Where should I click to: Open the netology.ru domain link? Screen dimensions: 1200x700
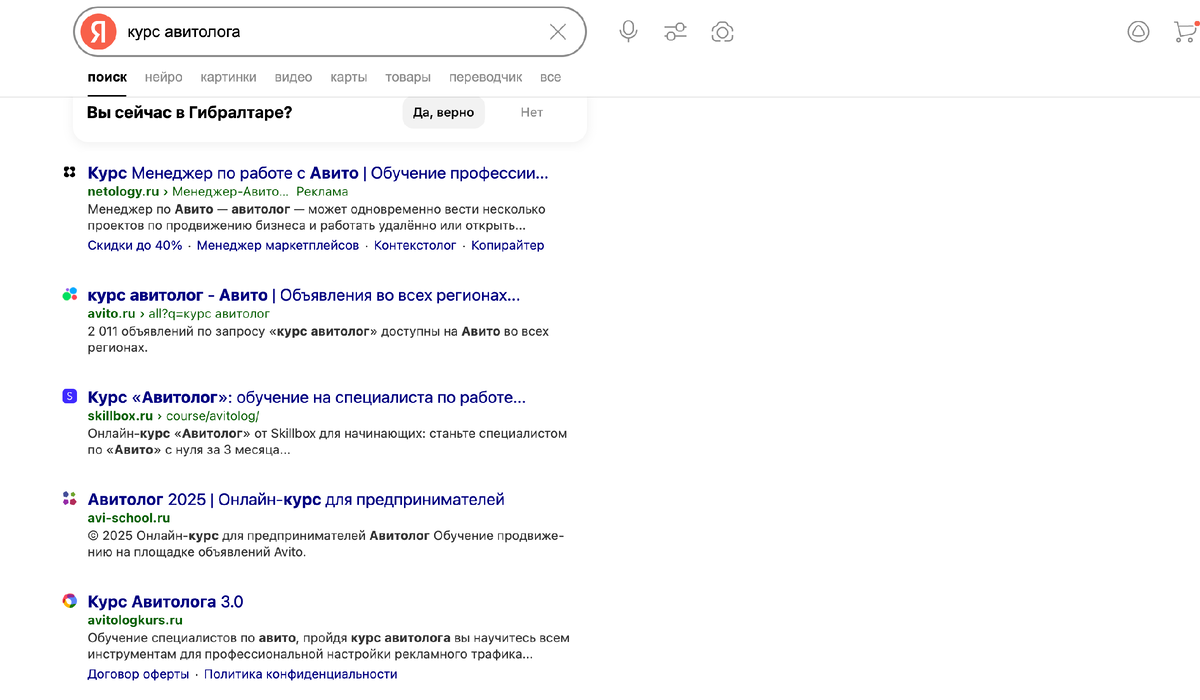123,191
